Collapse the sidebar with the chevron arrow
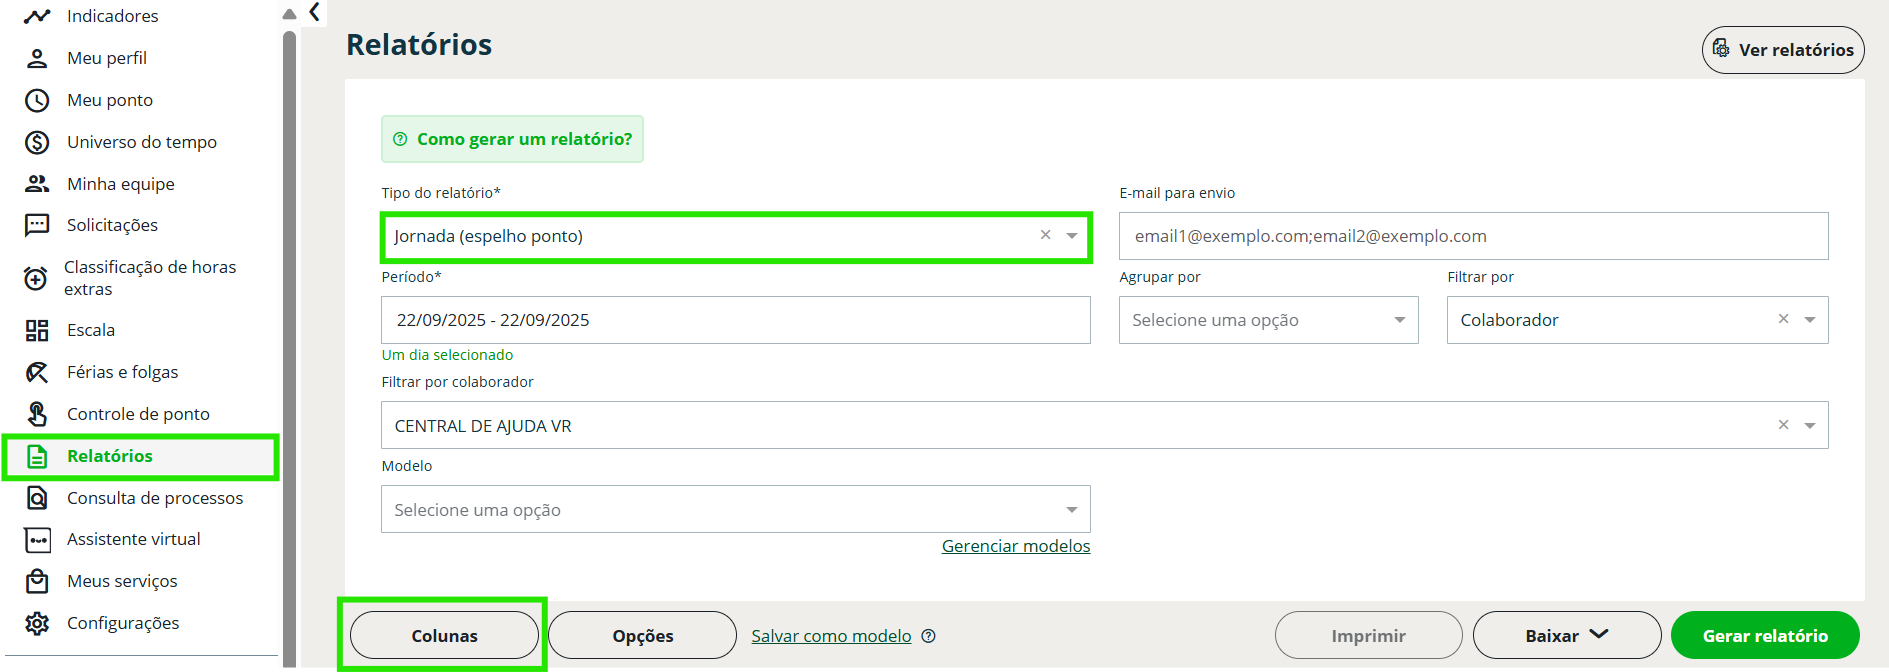Screen dimensions: 1889x672 coord(314,12)
